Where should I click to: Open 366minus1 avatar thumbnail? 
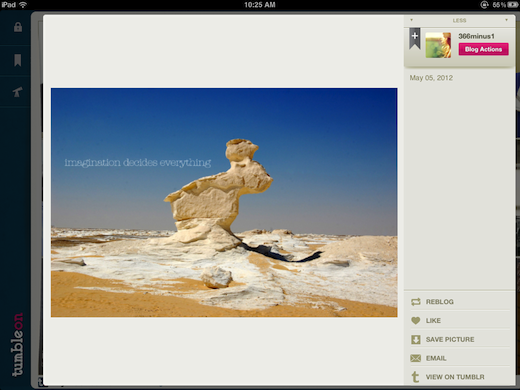[438, 45]
